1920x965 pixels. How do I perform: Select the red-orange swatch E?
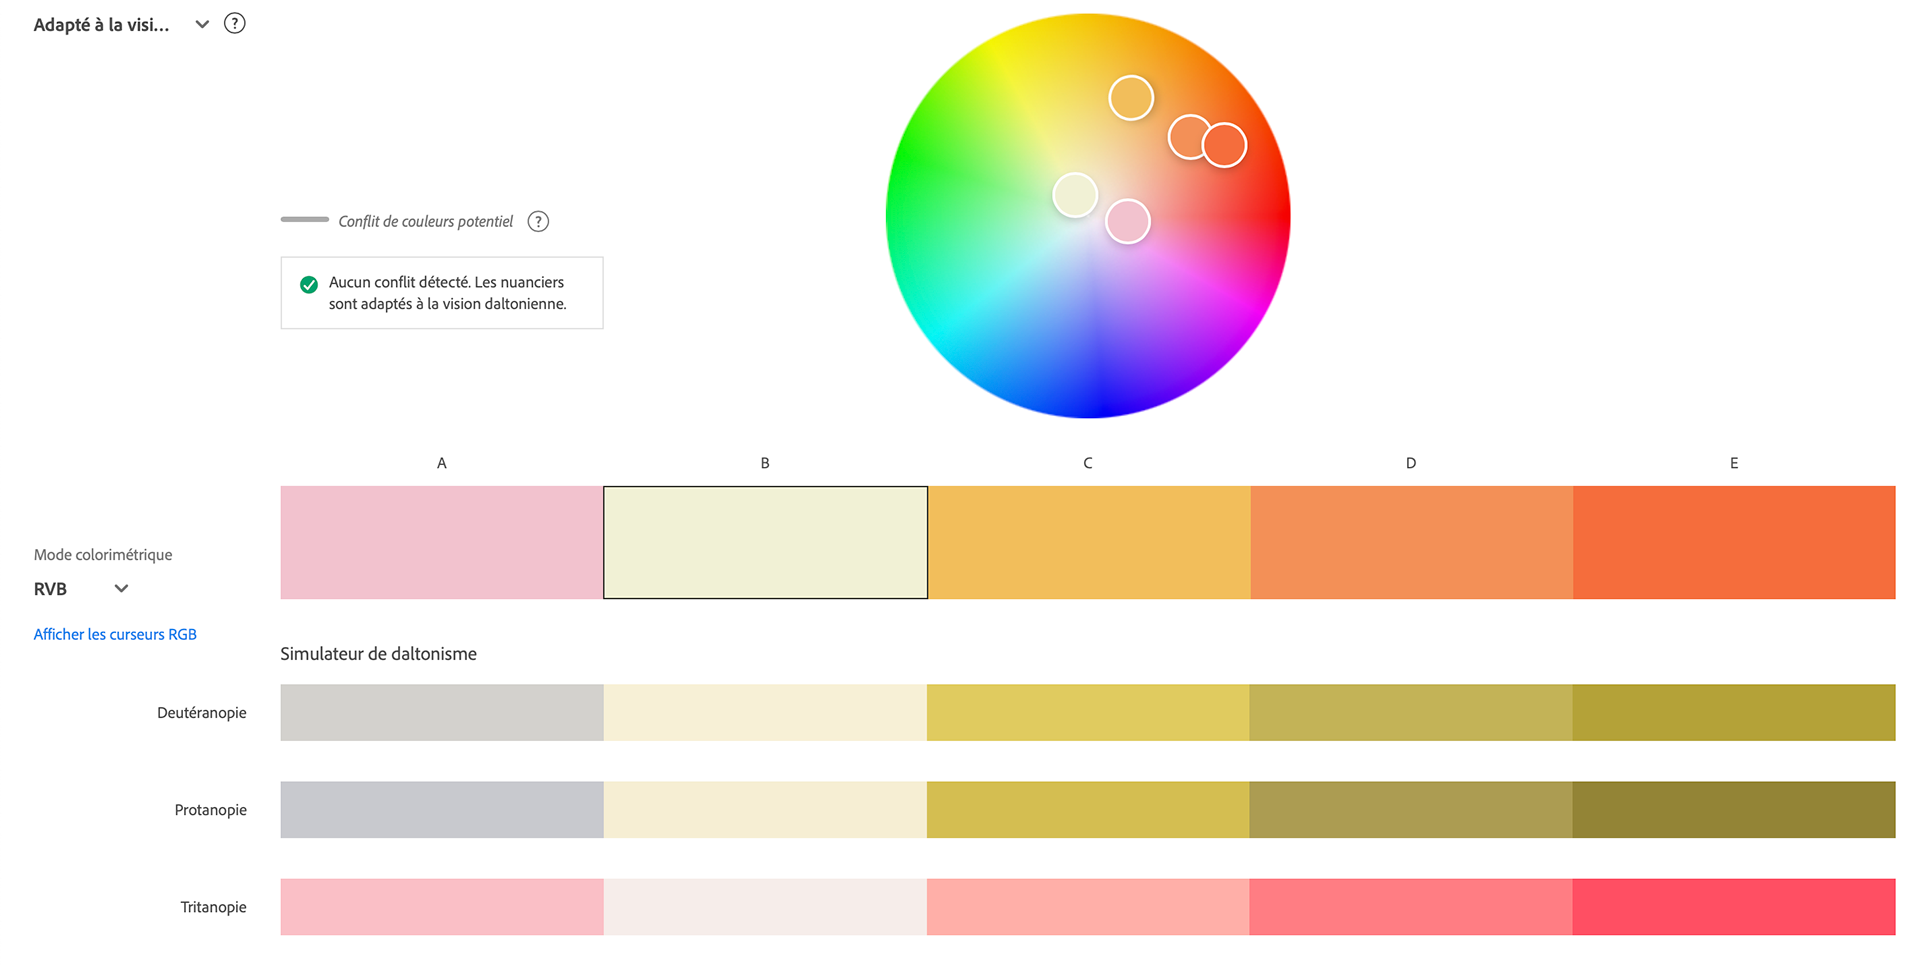point(1734,542)
